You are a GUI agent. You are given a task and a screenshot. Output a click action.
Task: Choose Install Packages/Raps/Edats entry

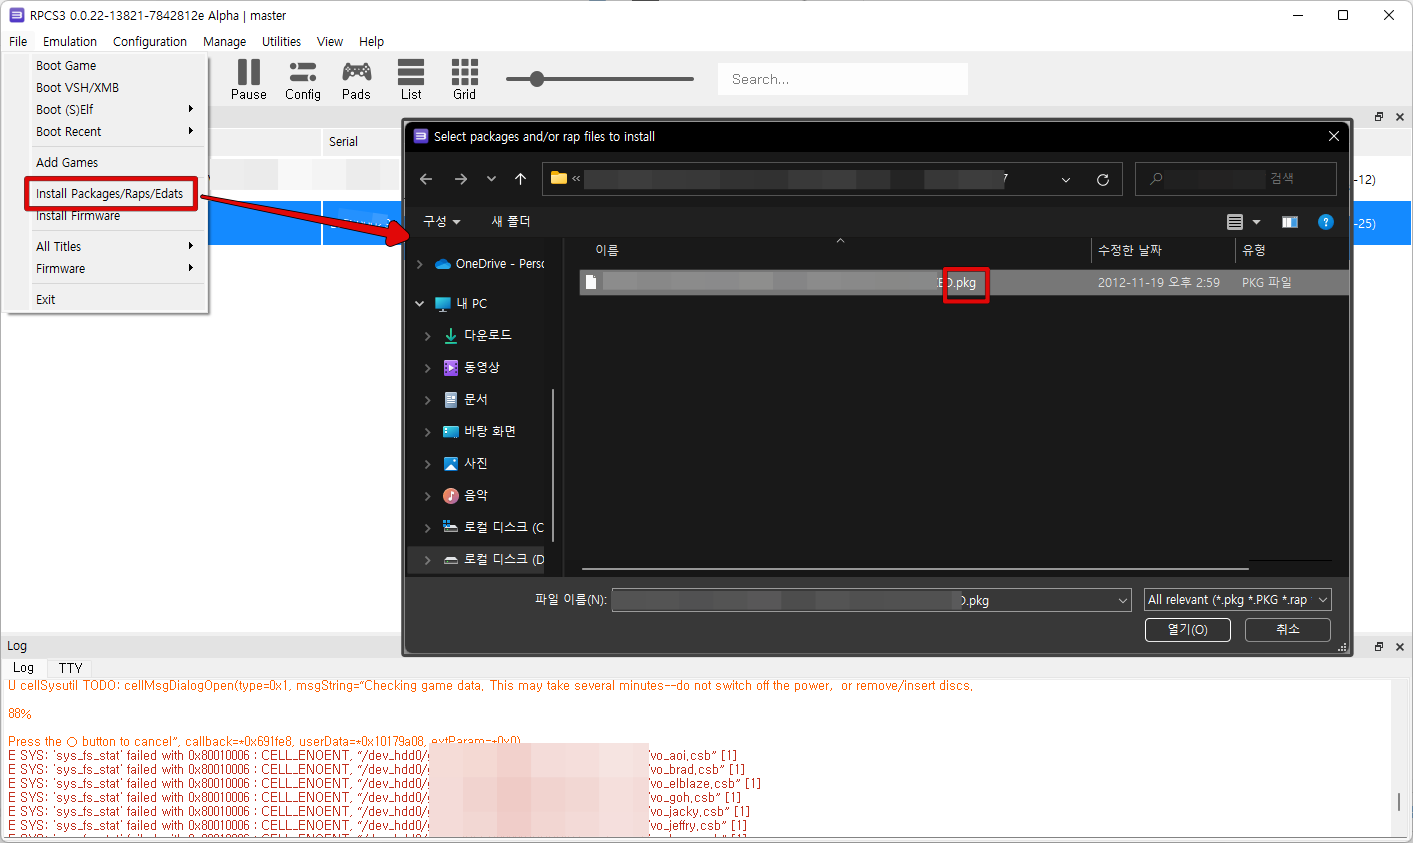coord(110,194)
